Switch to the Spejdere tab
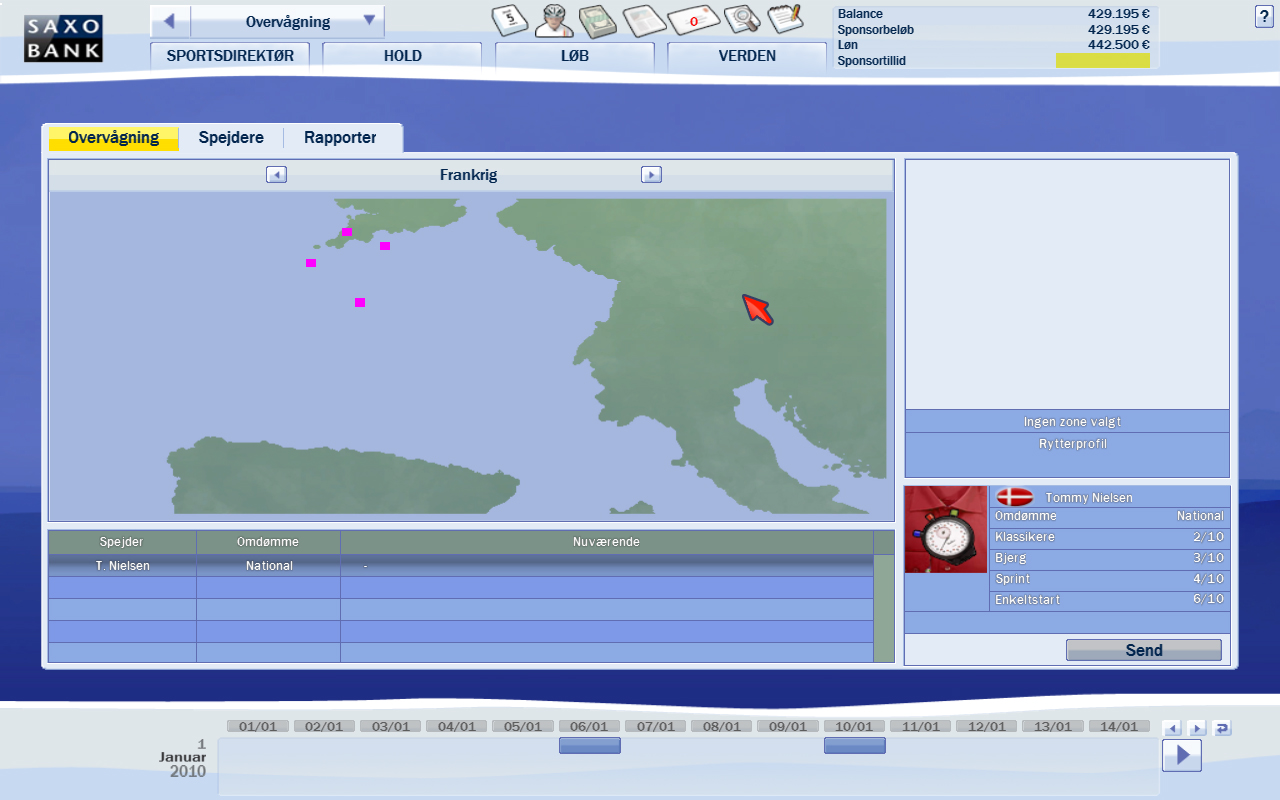 point(231,138)
